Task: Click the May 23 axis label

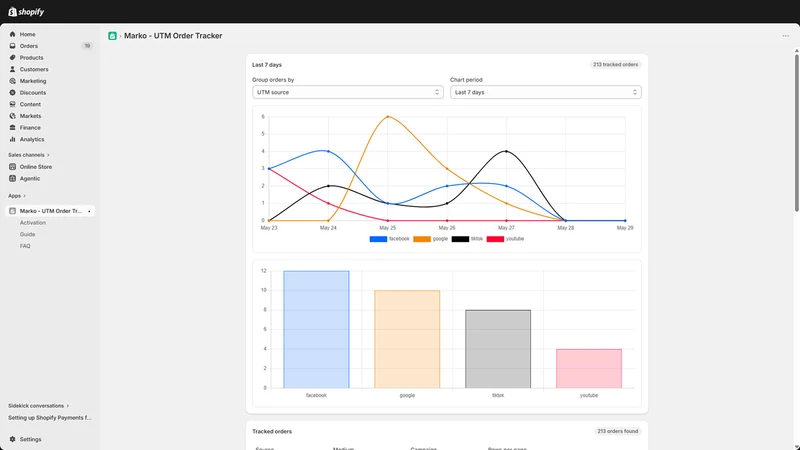Action: (269, 228)
